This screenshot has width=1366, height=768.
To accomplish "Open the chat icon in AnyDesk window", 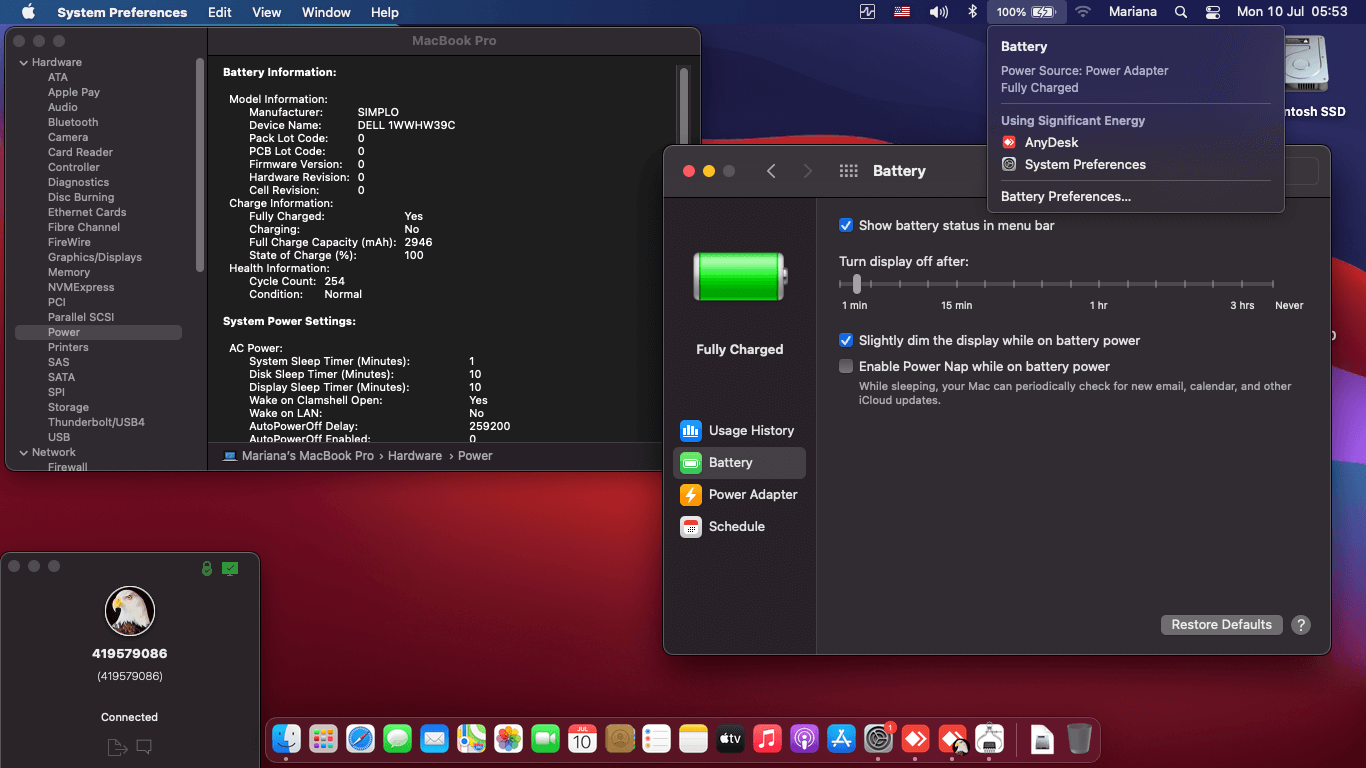I will pyautogui.click(x=144, y=746).
